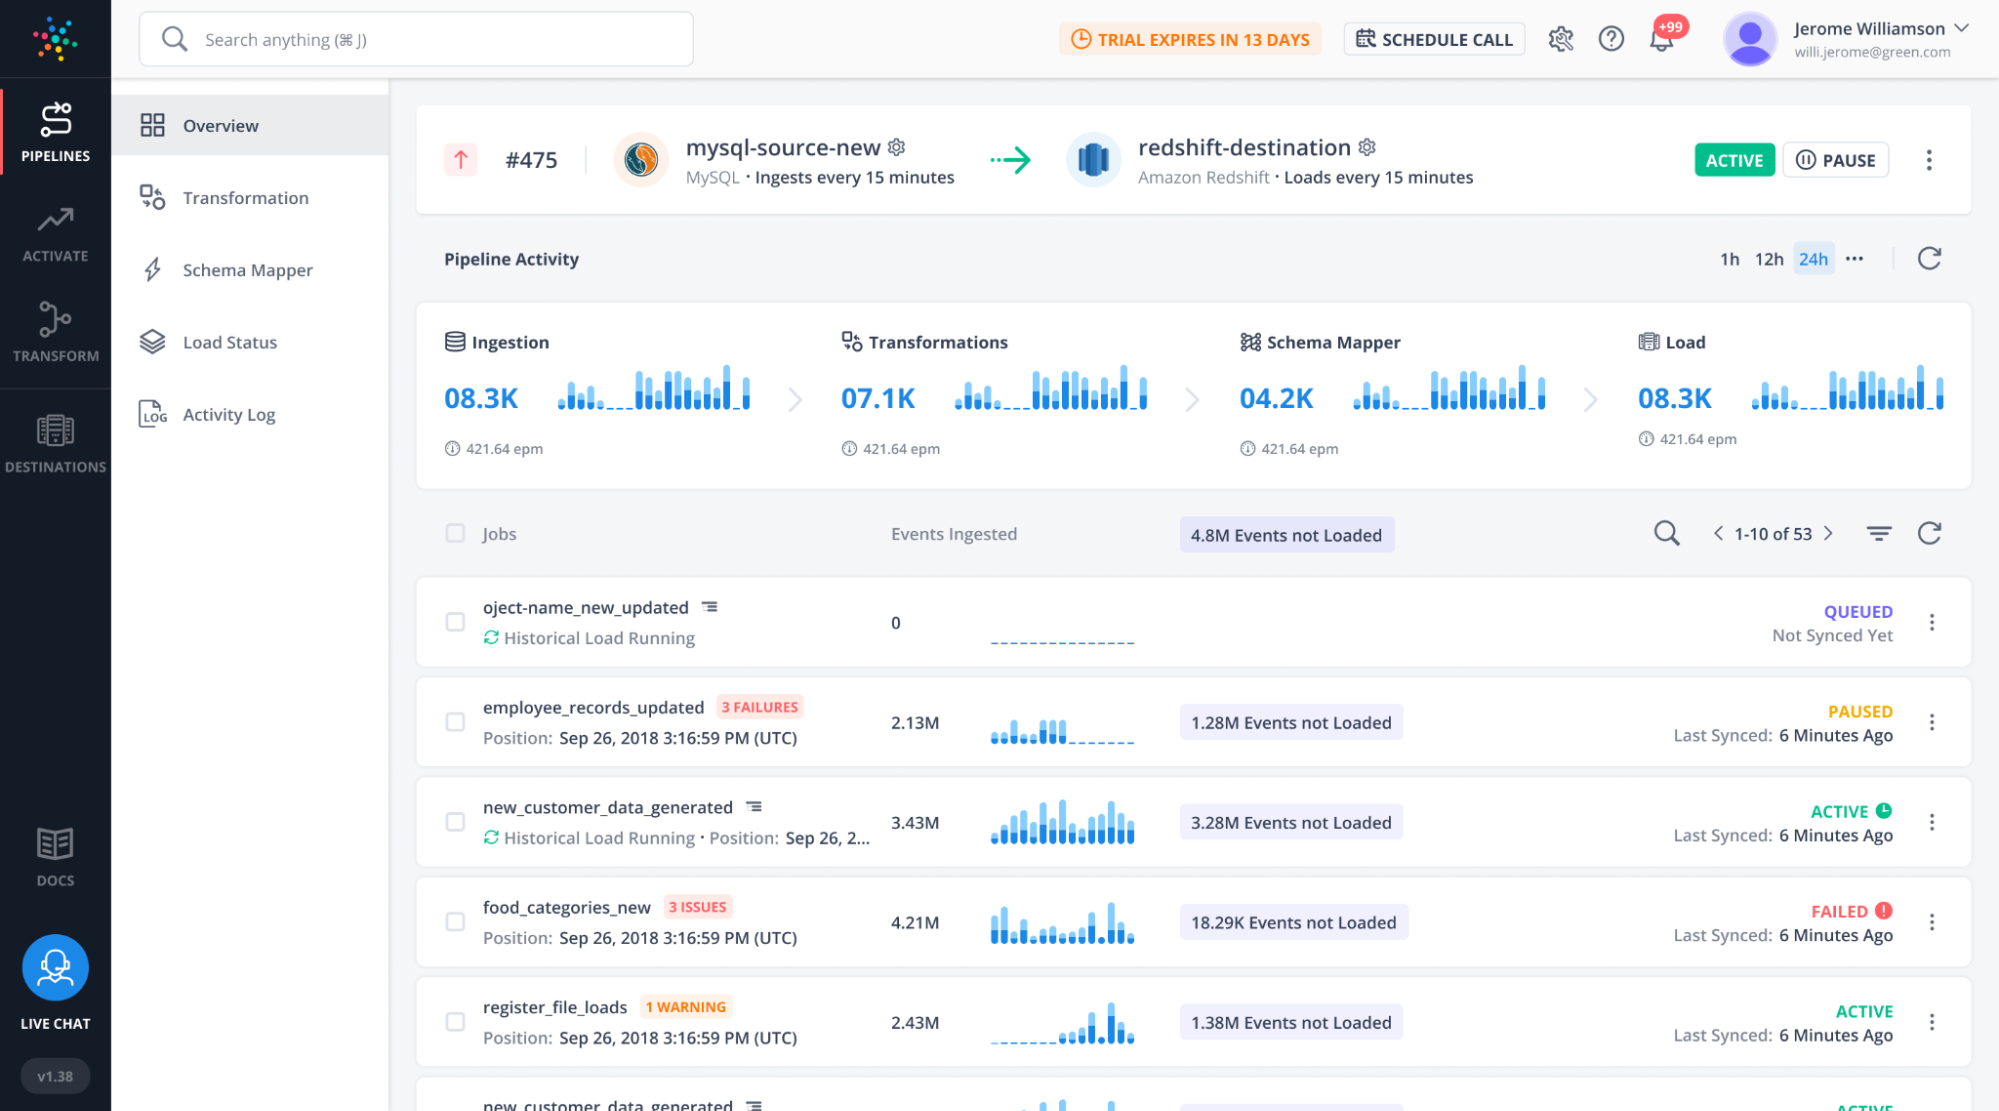Open settings for mysql-source-new
This screenshot has height=1111, width=1999.
896,147
